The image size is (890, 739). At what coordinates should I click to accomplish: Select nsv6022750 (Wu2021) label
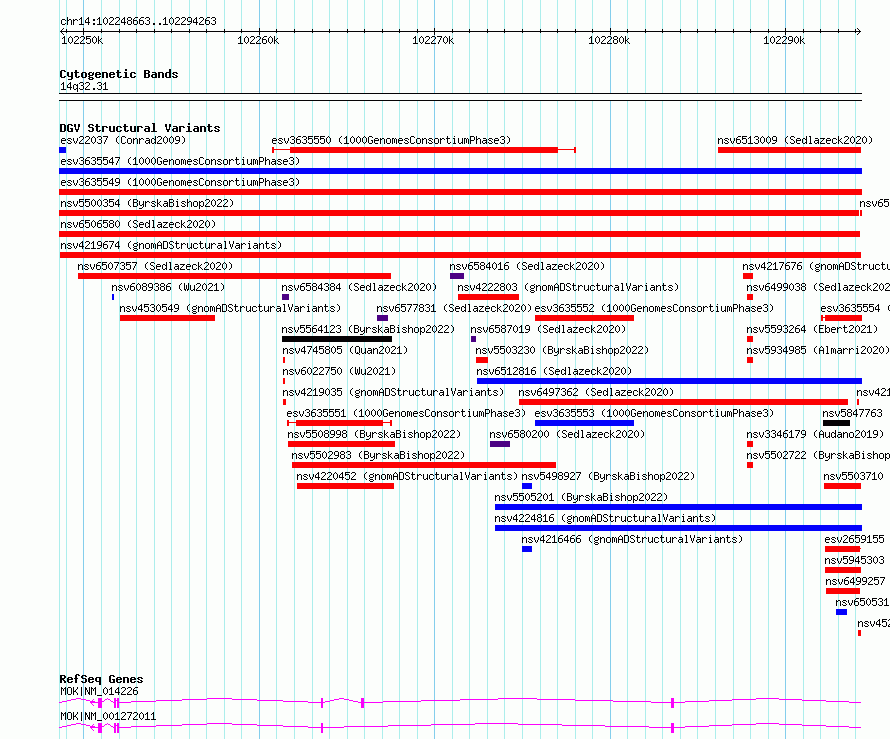point(339,371)
